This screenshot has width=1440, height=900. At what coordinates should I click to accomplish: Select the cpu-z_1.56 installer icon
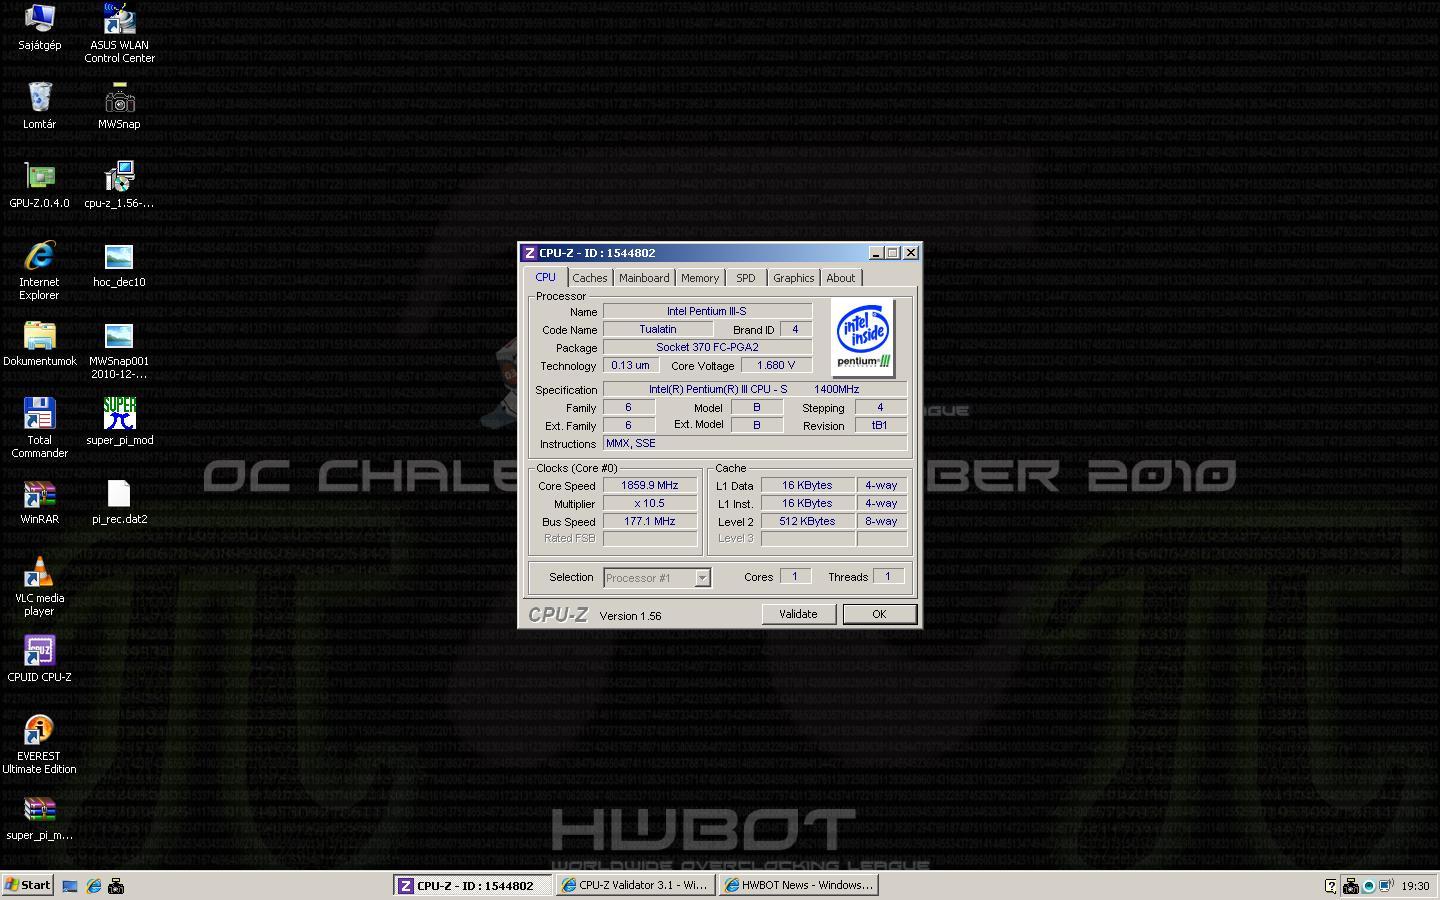119,185
